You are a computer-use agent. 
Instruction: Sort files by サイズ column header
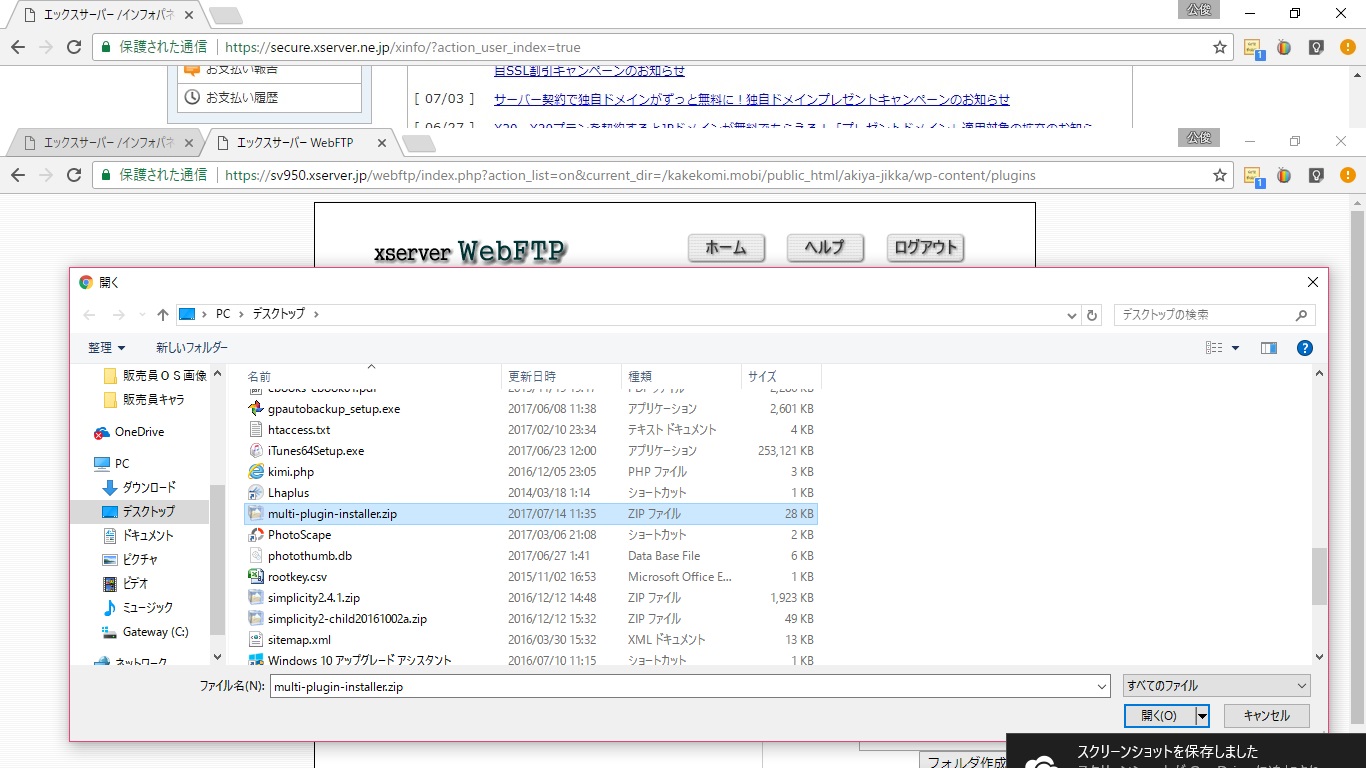click(781, 376)
